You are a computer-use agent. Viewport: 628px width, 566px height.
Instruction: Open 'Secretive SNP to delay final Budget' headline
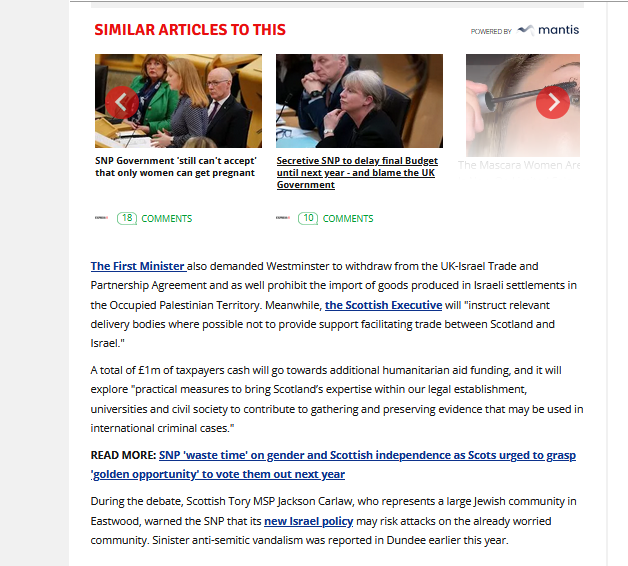tap(357, 173)
